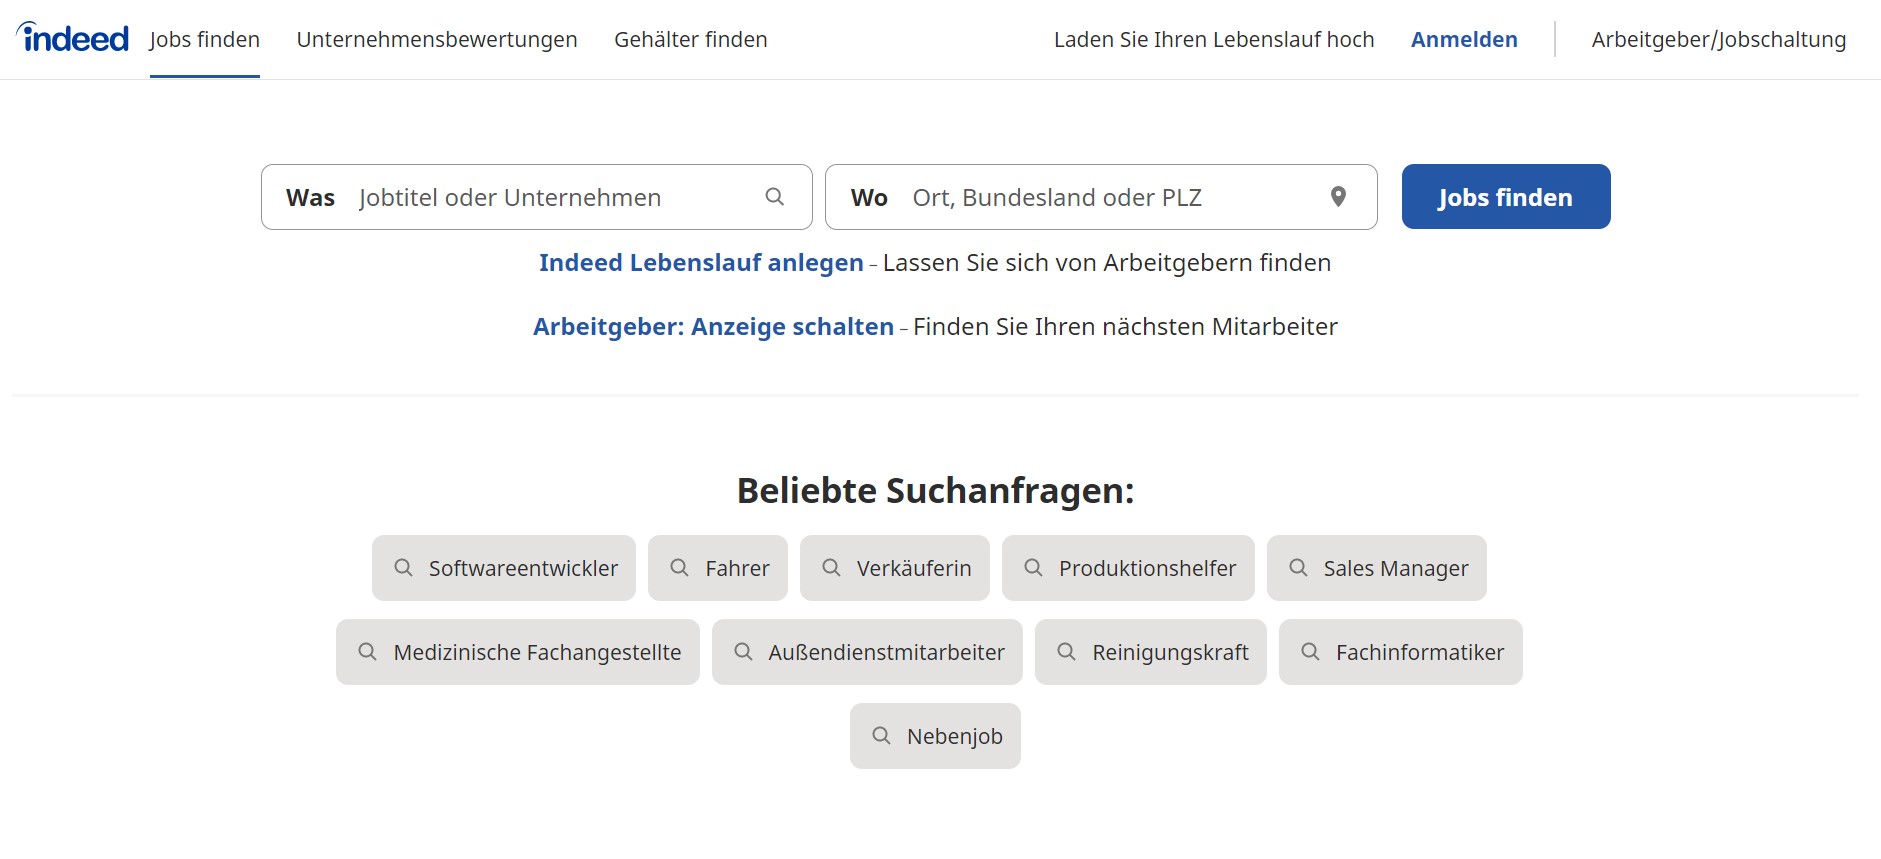Click the Außendienstmitarbeiter search text
Screen dimensions: 1881x859
click(886, 653)
